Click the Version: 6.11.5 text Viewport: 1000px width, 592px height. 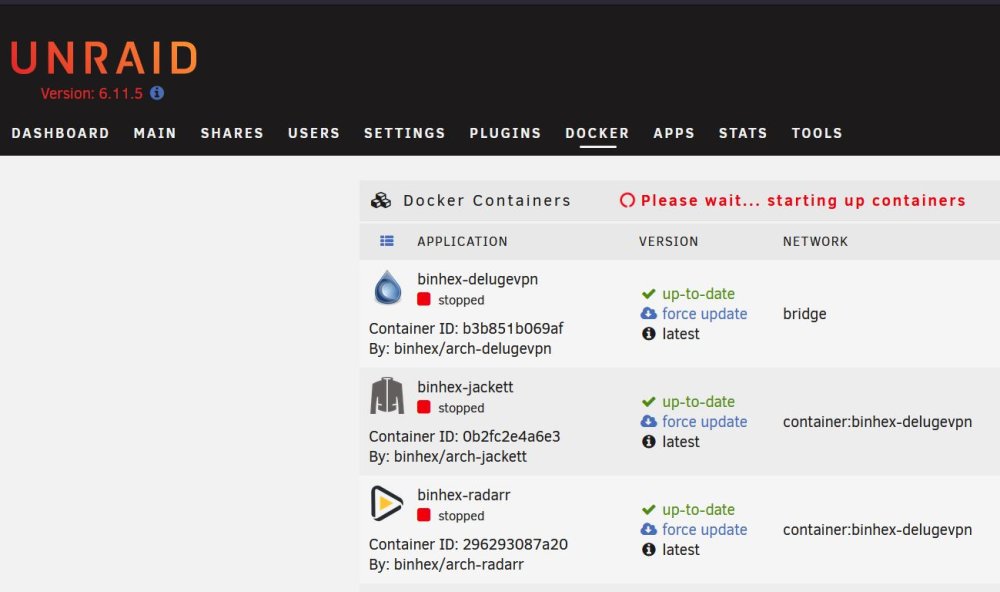click(x=92, y=94)
